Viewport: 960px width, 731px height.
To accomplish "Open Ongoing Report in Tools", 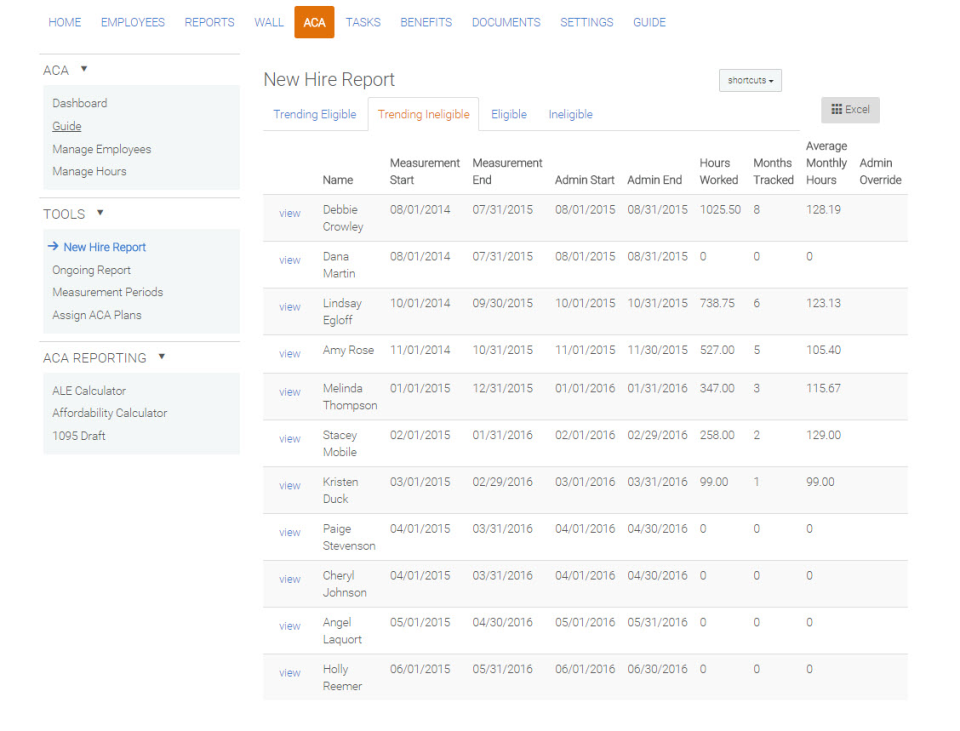I will pyautogui.click(x=91, y=270).
